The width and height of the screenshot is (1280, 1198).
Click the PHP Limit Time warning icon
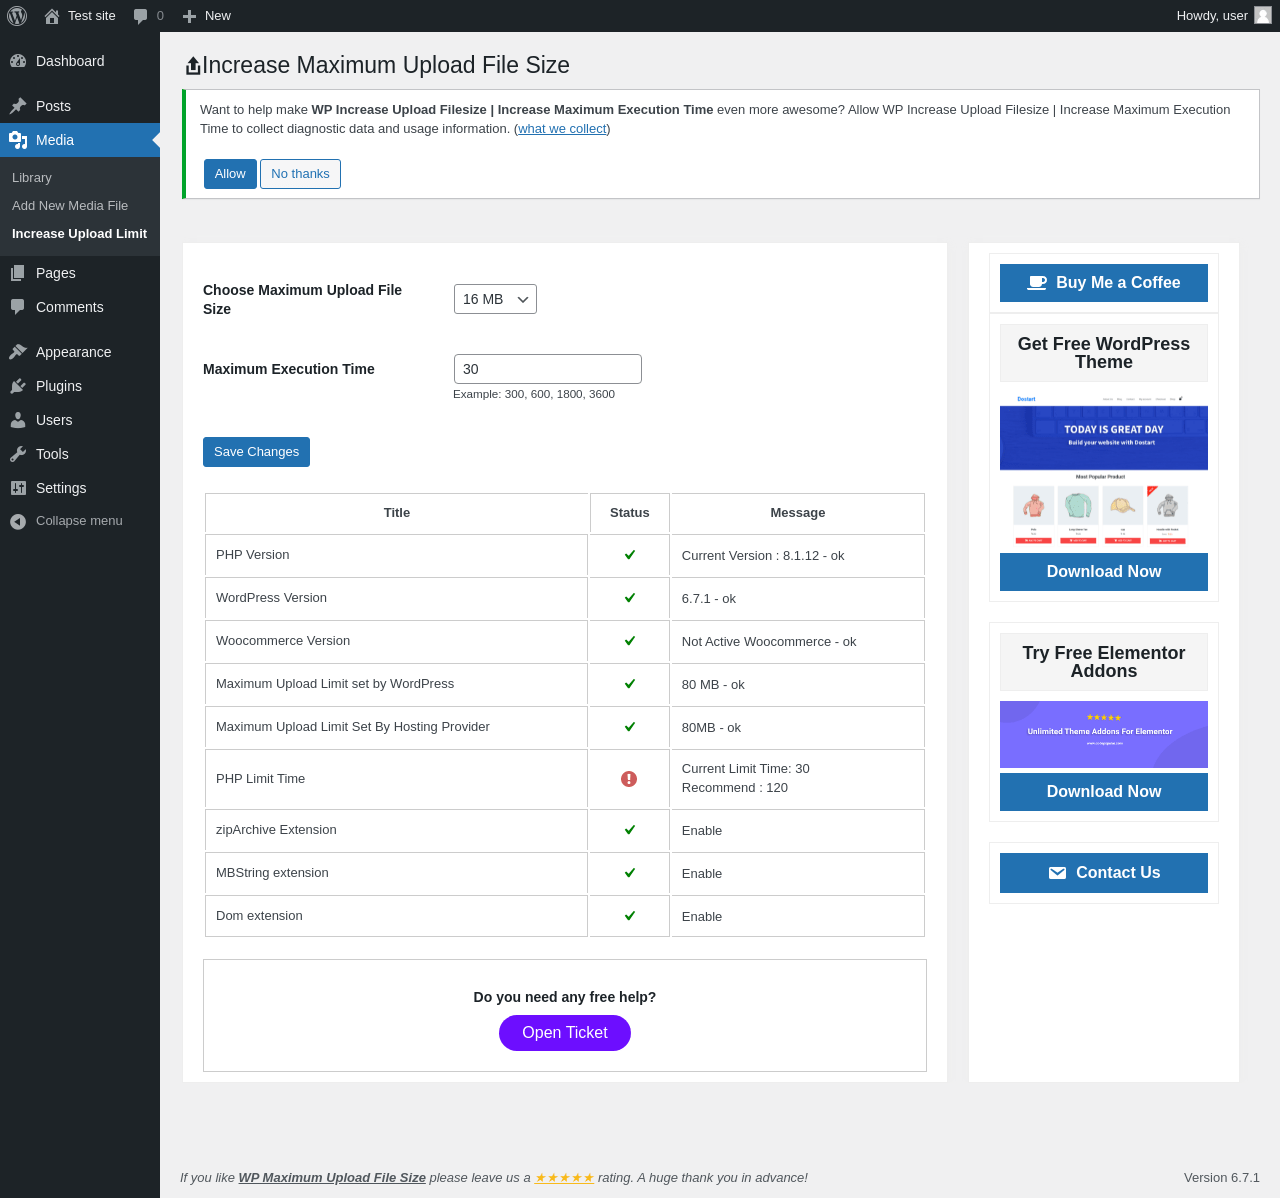point(629,779)
